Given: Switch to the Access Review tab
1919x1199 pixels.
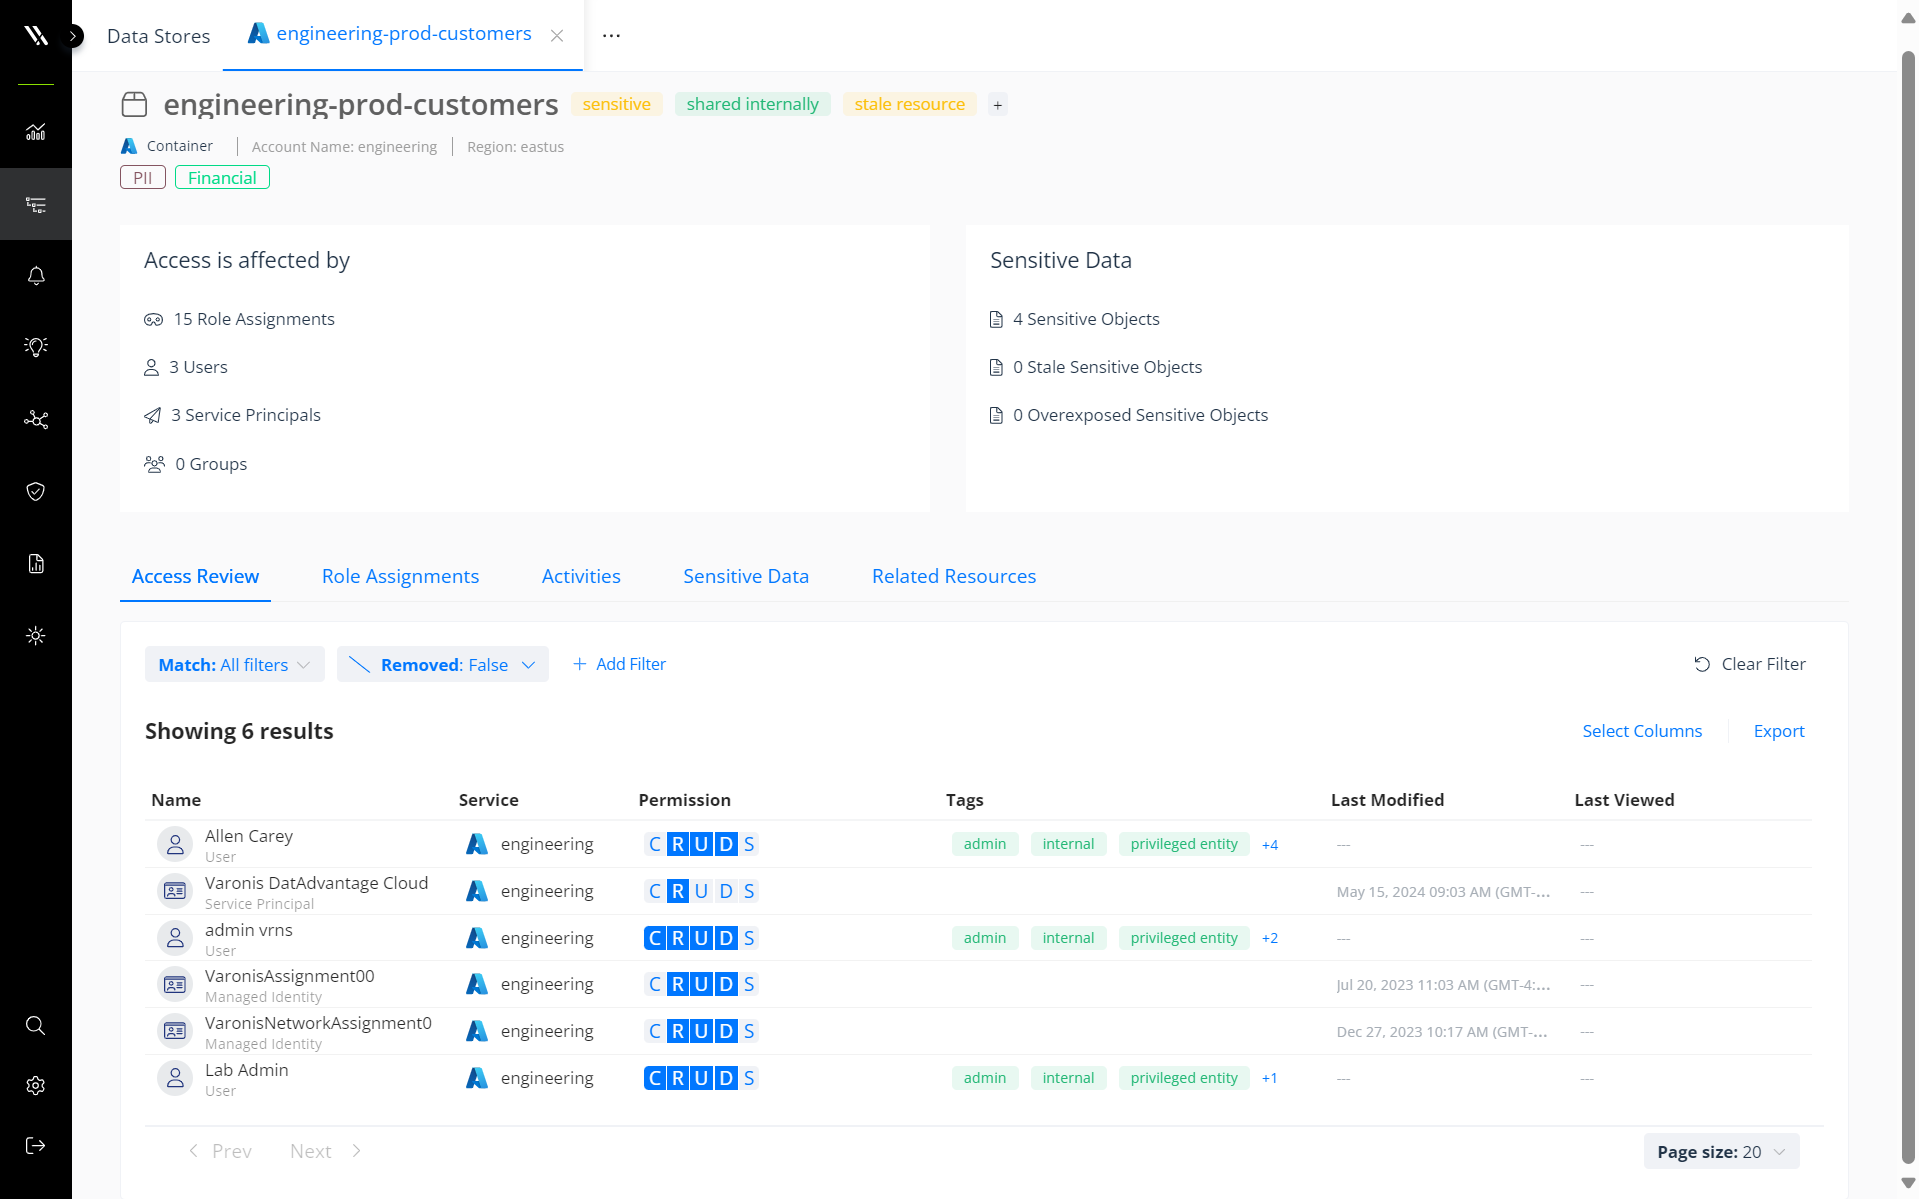Looking at the screenshot, I should click(195, 576).
